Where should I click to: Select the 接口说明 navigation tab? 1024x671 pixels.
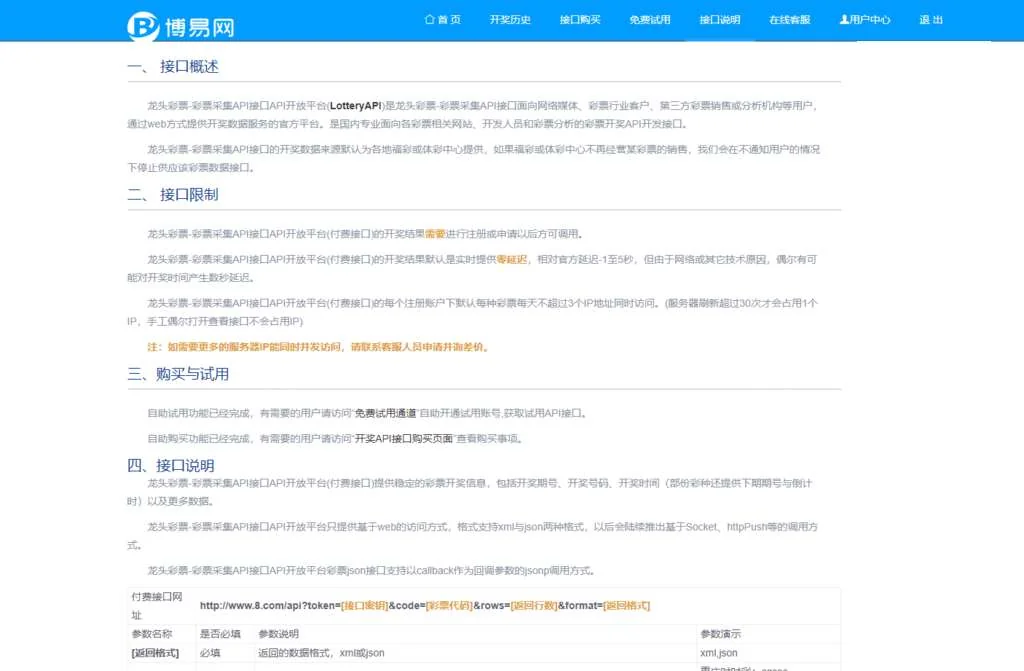720,20
